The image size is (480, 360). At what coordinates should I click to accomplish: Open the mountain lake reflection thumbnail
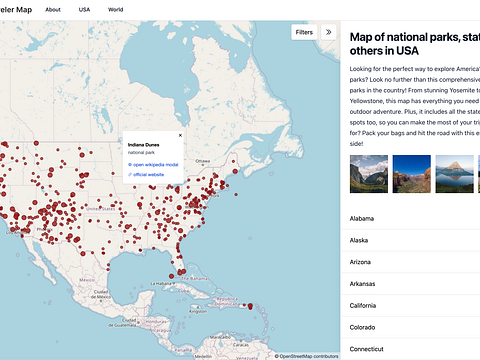(x=455, y=174)
